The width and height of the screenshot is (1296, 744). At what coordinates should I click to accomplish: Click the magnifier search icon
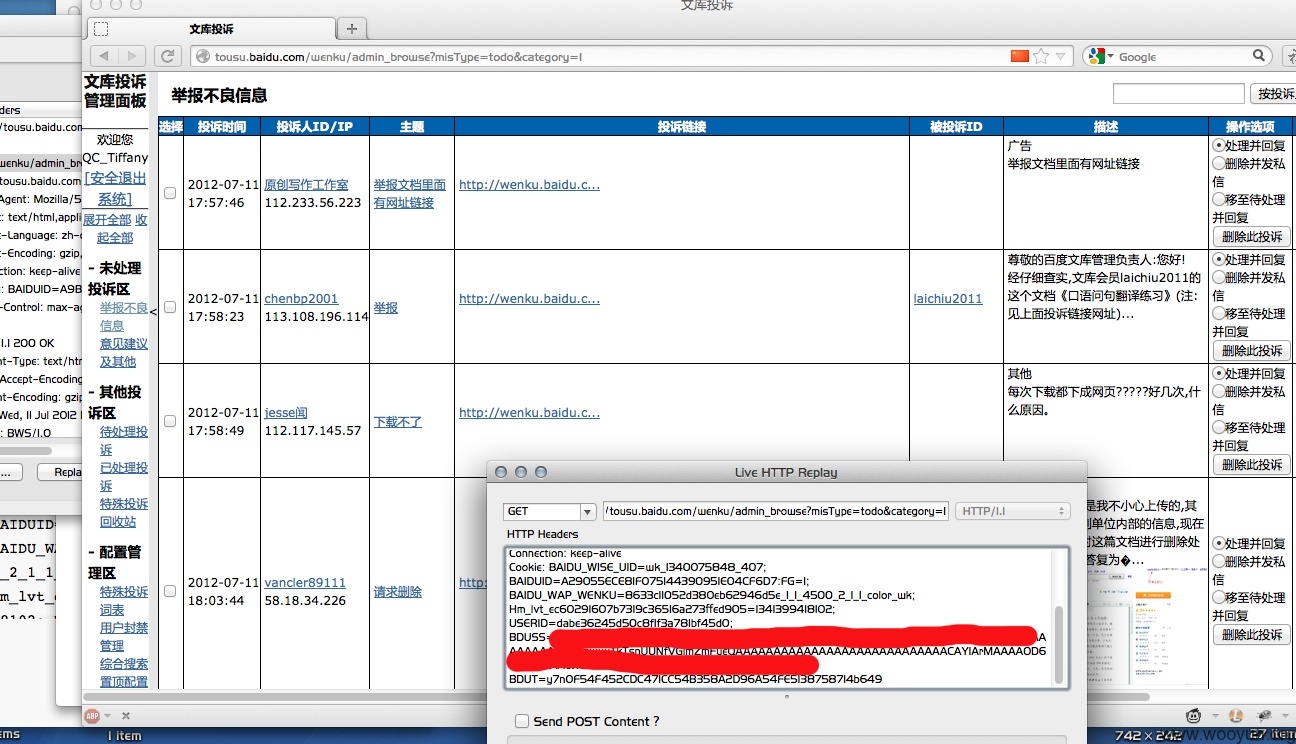point(1260,56)
